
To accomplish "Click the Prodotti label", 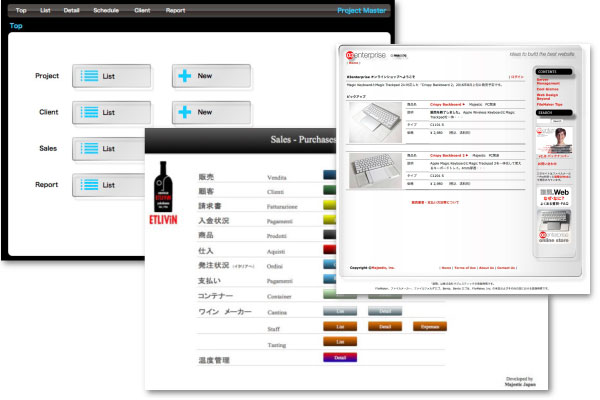I will [277, 236].
